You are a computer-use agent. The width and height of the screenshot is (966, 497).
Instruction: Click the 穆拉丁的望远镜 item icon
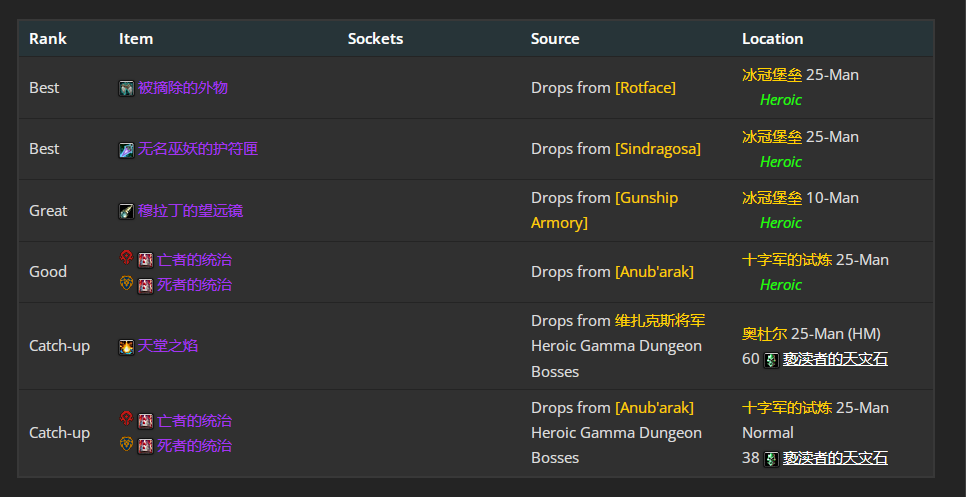[x=126, y=211]
